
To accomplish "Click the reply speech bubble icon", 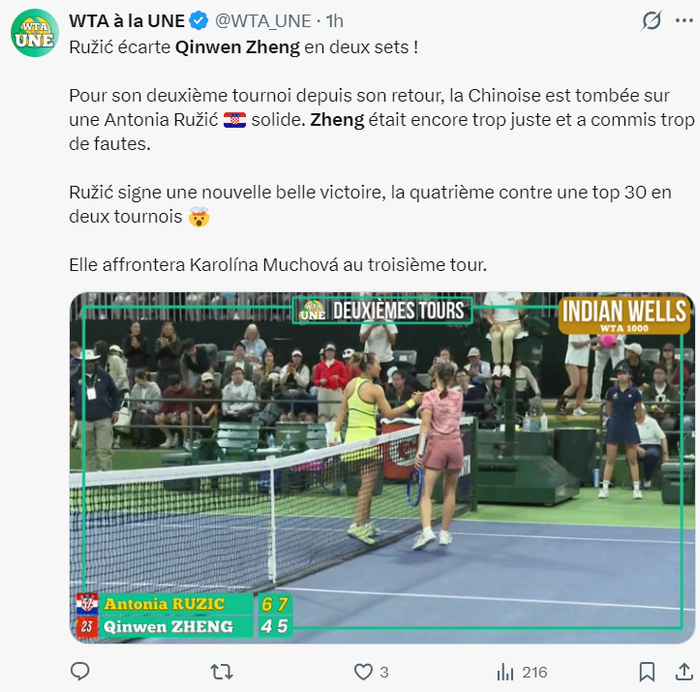I will pyautogui.click(x=80, y=671).
